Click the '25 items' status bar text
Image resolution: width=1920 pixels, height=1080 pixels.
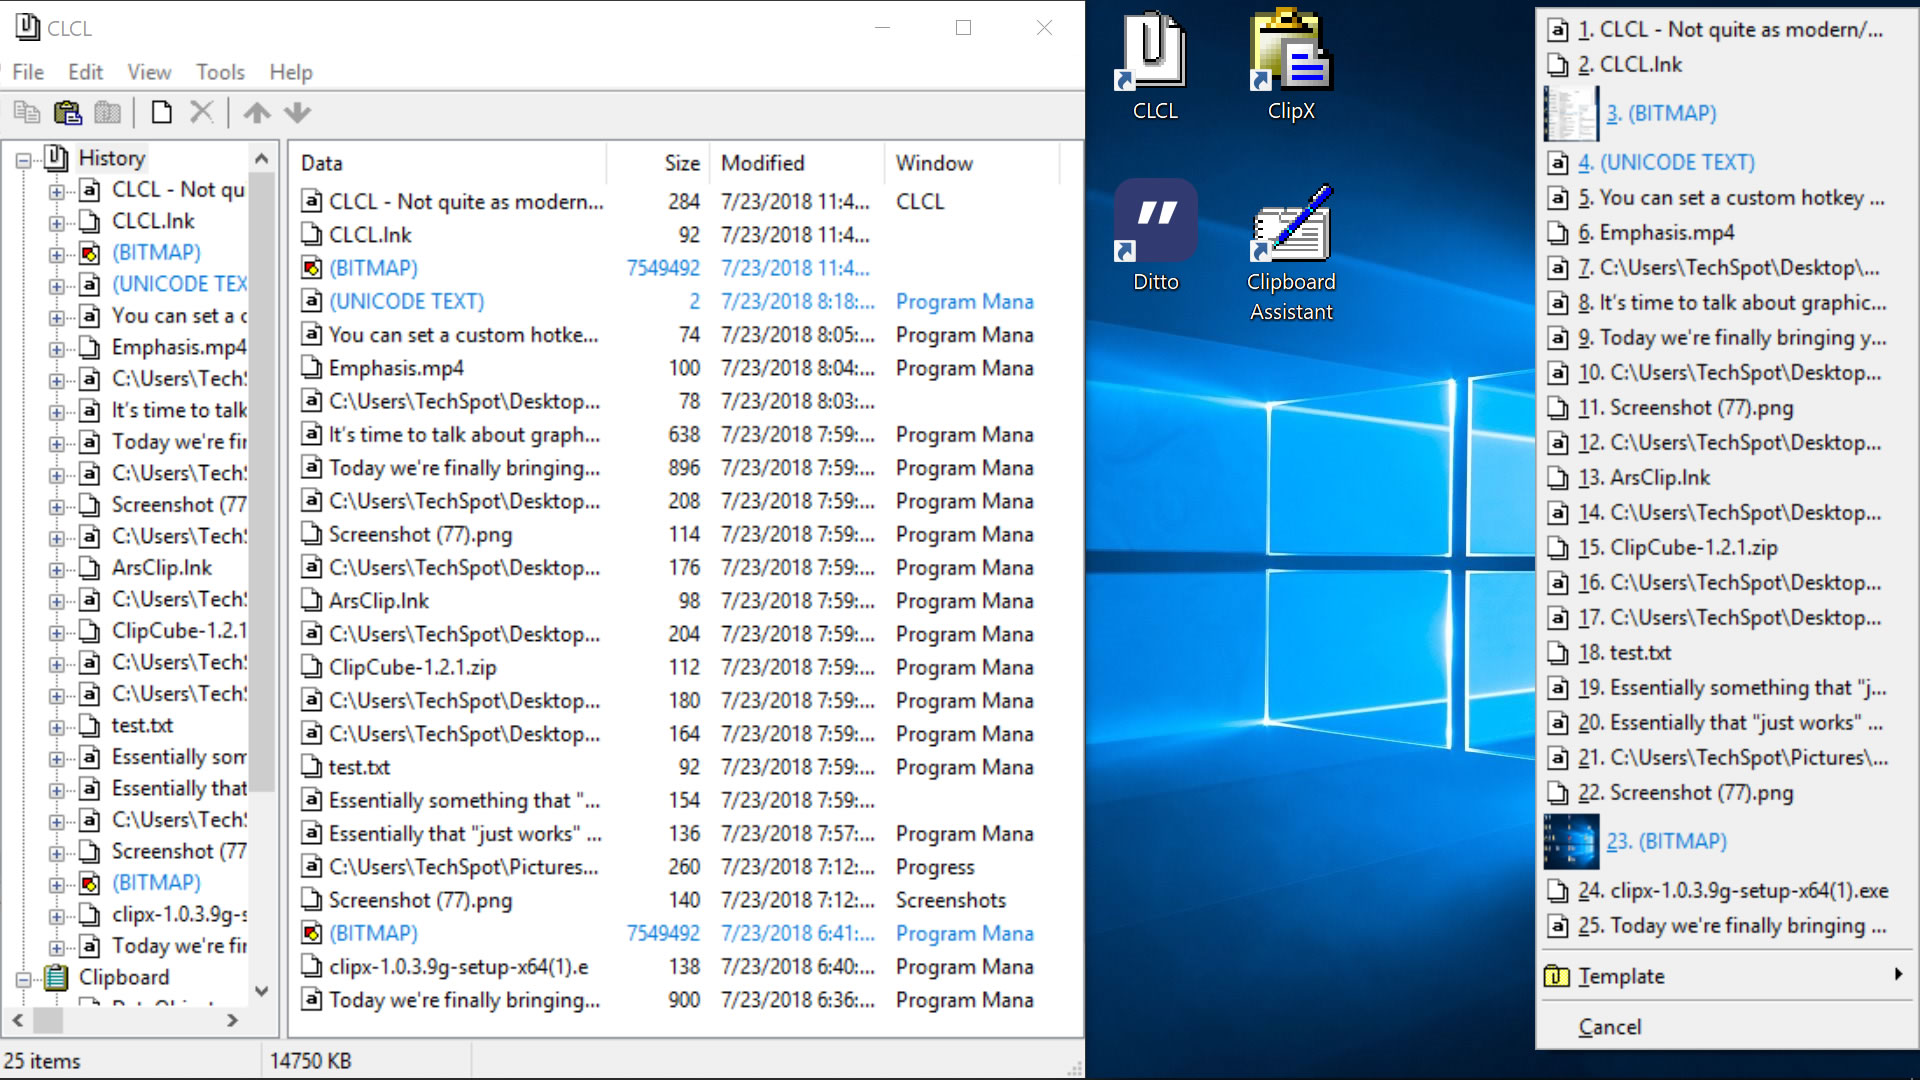point(42,1061)
